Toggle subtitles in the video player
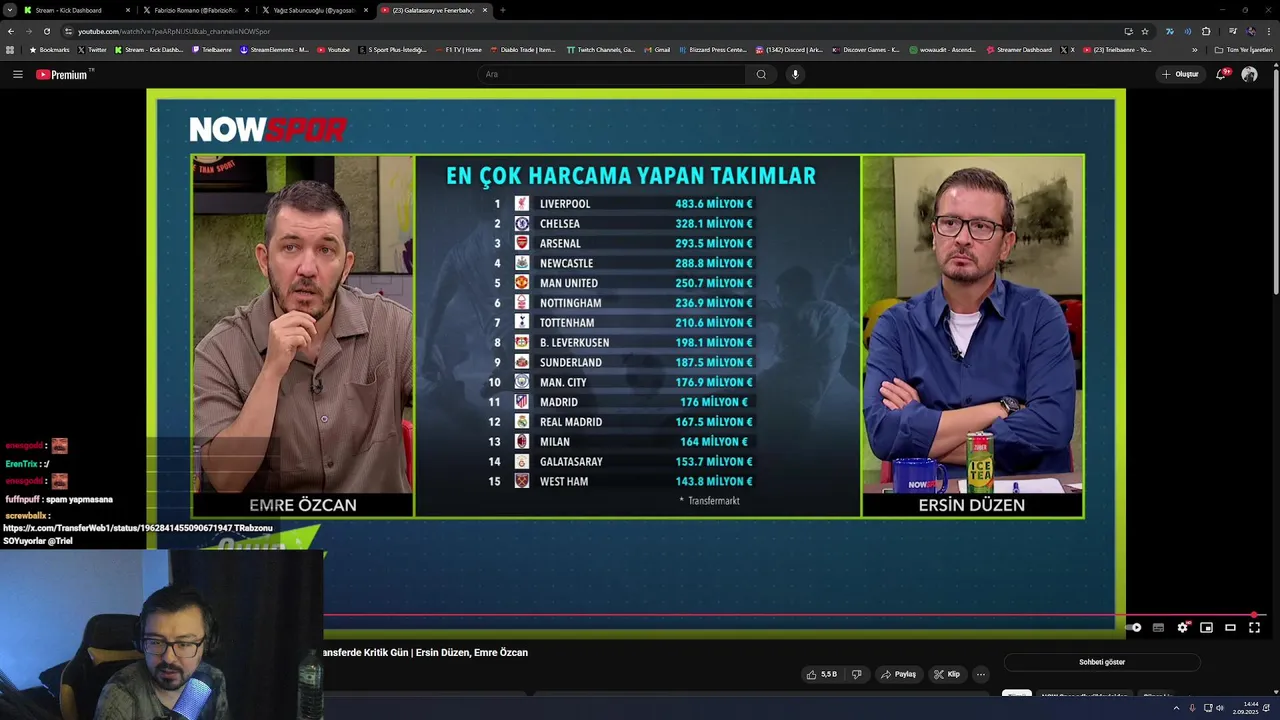This screenshot has height=720, width=1280. 1158,628
